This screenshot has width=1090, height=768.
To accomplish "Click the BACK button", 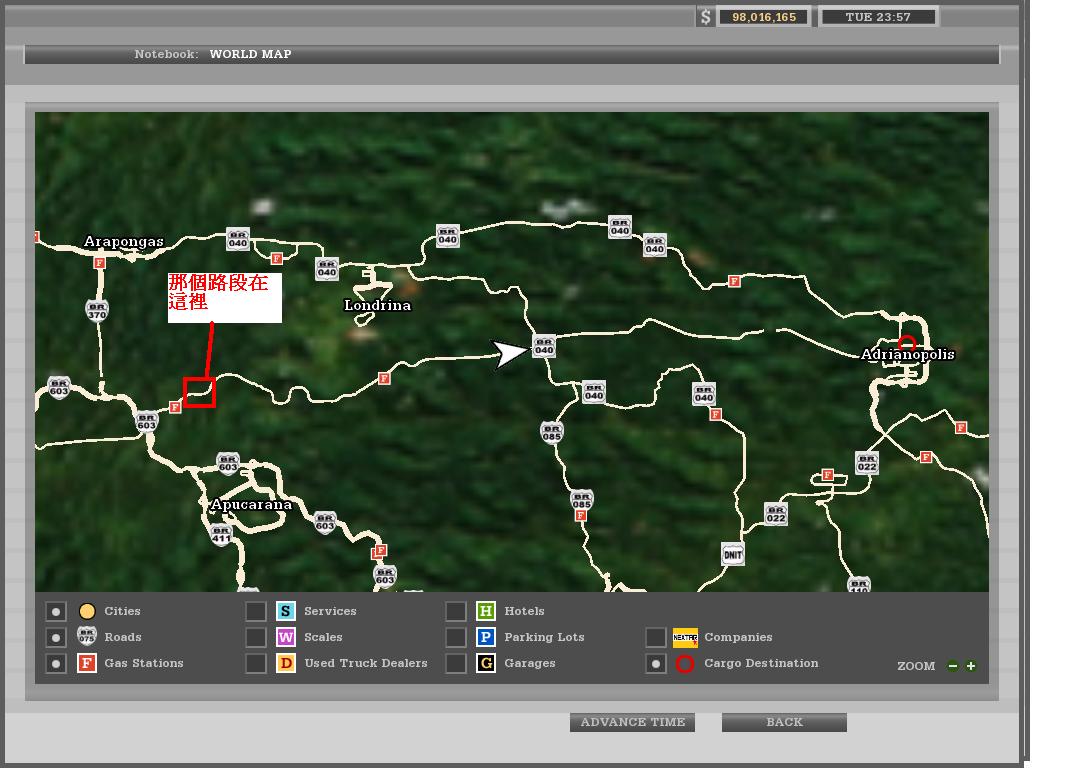I will pyautogui.click(x=784, y=722).
